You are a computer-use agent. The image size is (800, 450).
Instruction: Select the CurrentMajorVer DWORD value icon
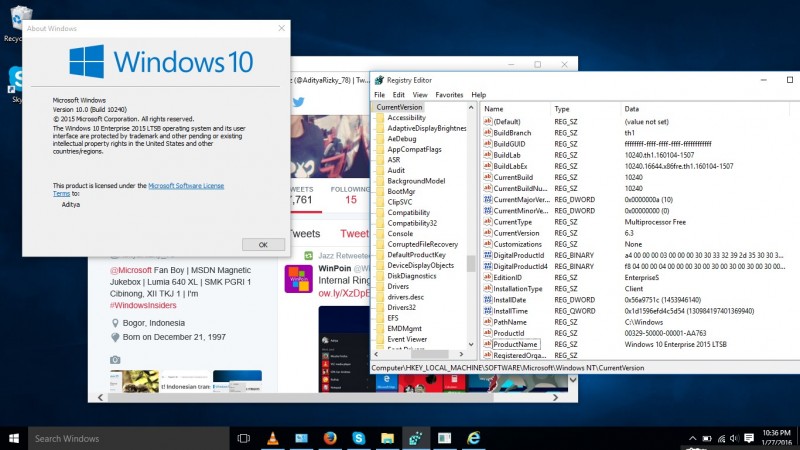[488, 199]
